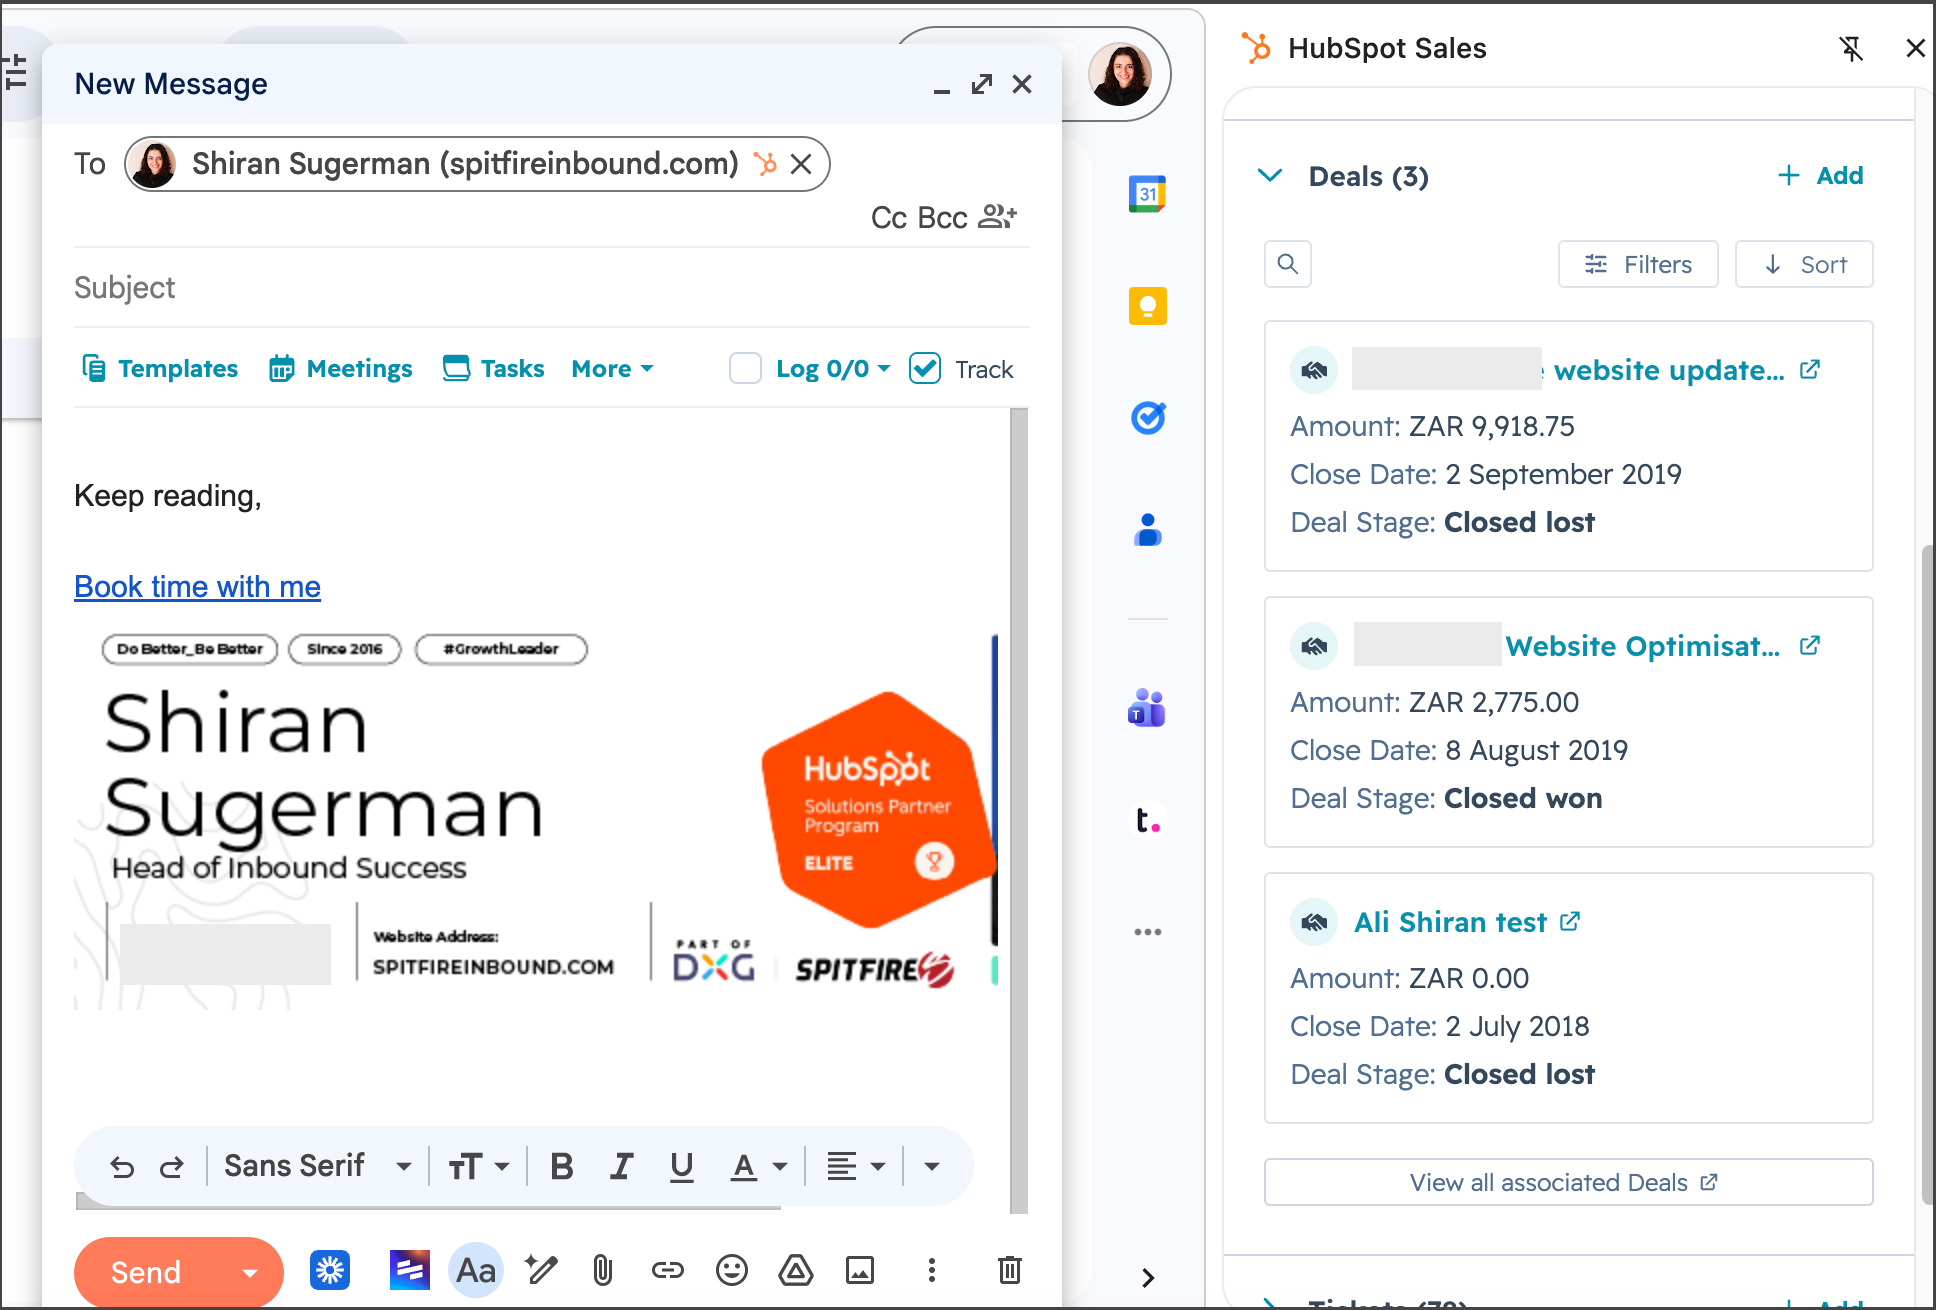This screenshot has width=1936, height=1310.
Task: Insert emoji in message
Action: 731,1271
